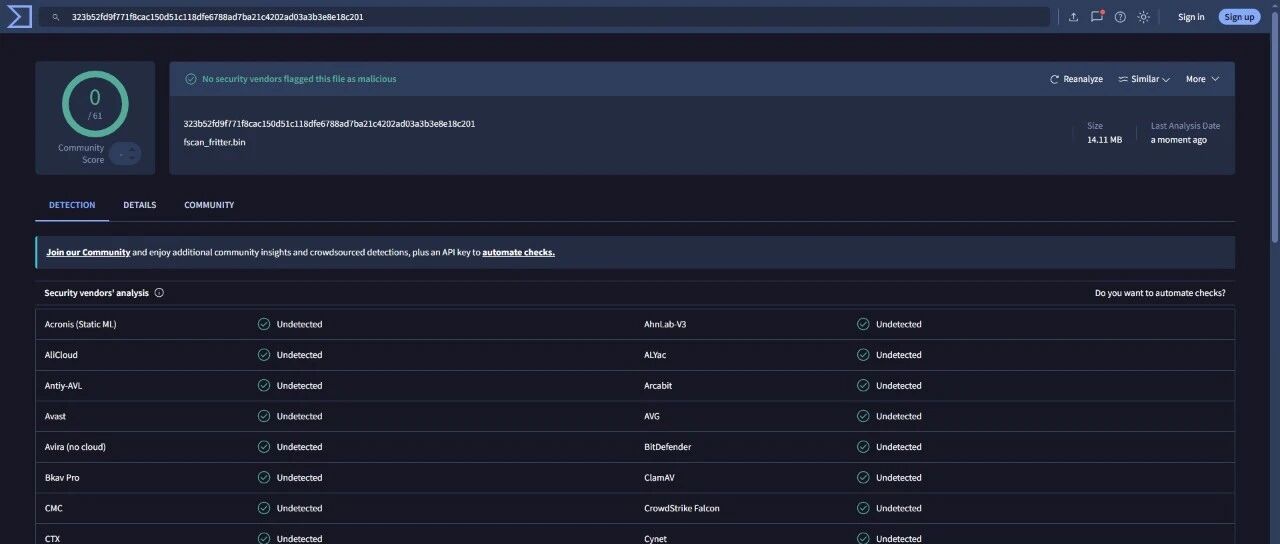
Task: Click the Undetected check icon for Antiy-AVL
Action: pos(264,385)
